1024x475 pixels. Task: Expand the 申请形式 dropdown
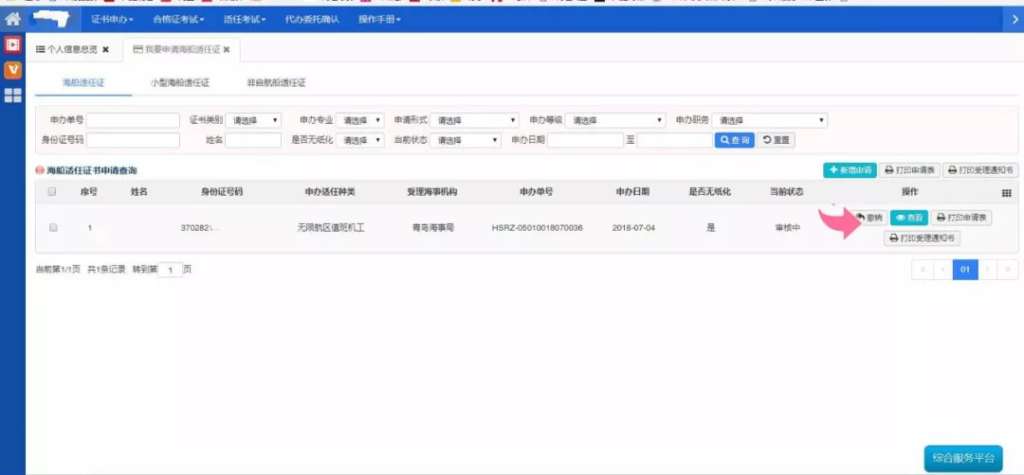[x=474, y=120]
